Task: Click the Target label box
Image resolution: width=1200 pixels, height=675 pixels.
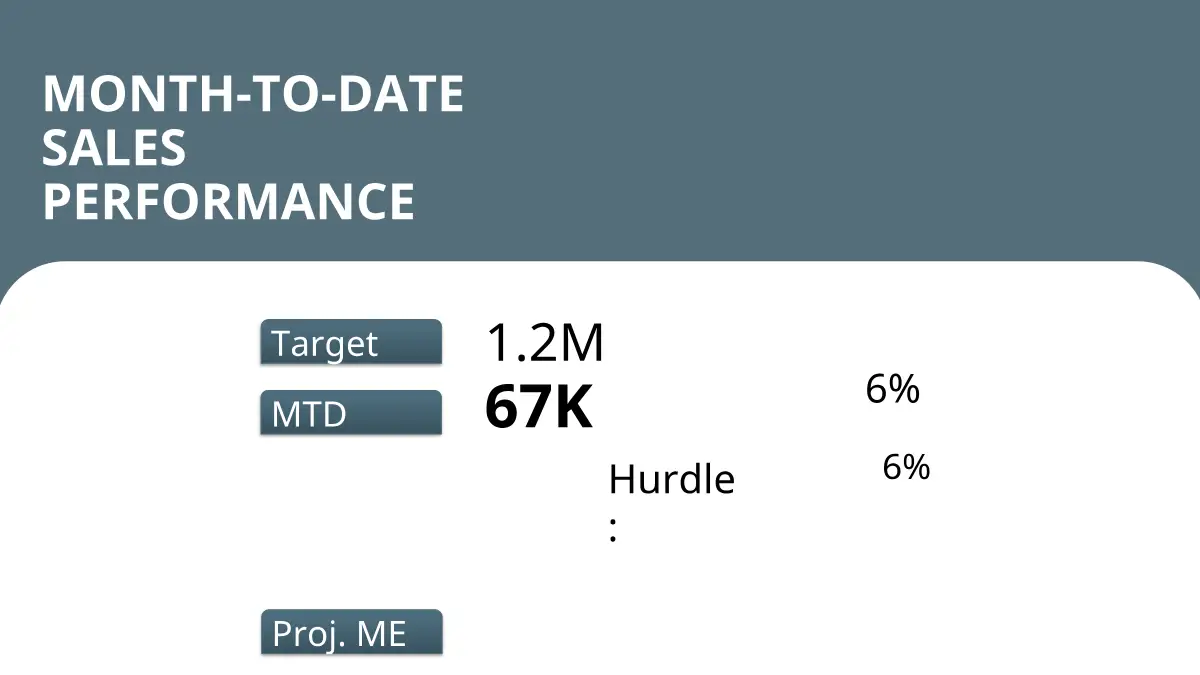Action: pos(350,343)
